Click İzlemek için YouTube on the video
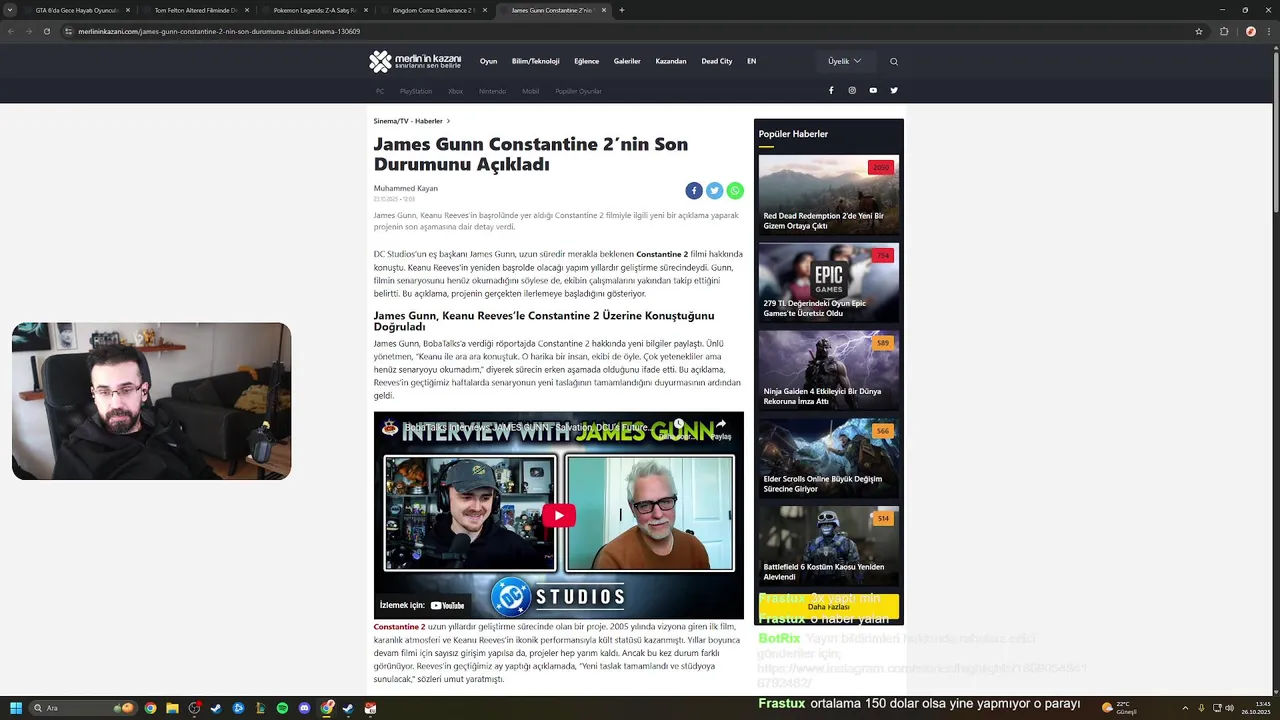This screenshot has height=720, width=1280. tap(423, 605)
